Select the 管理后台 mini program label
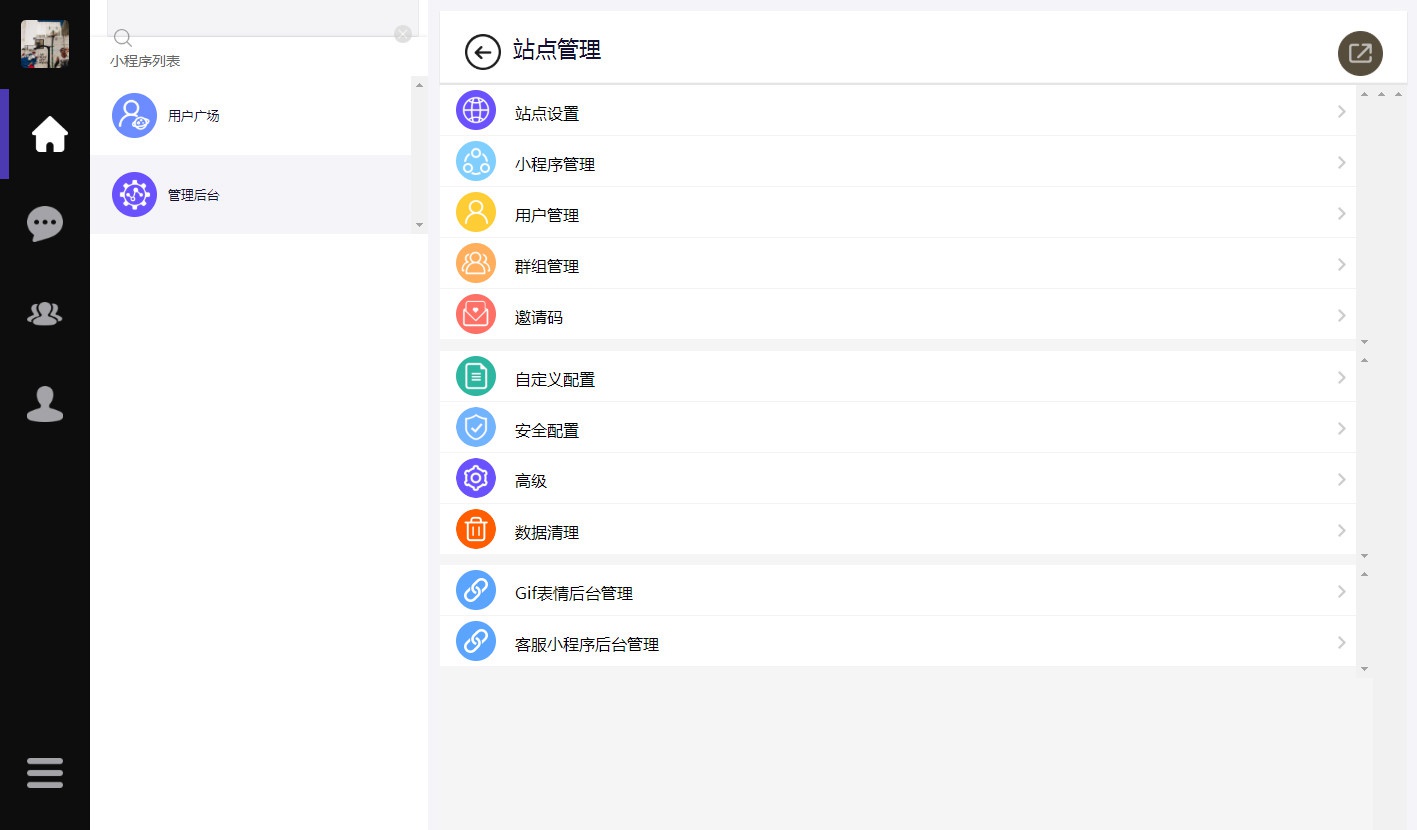This screenshot has width=1417, height=830. pyautogui.click(x=194, y=196)
